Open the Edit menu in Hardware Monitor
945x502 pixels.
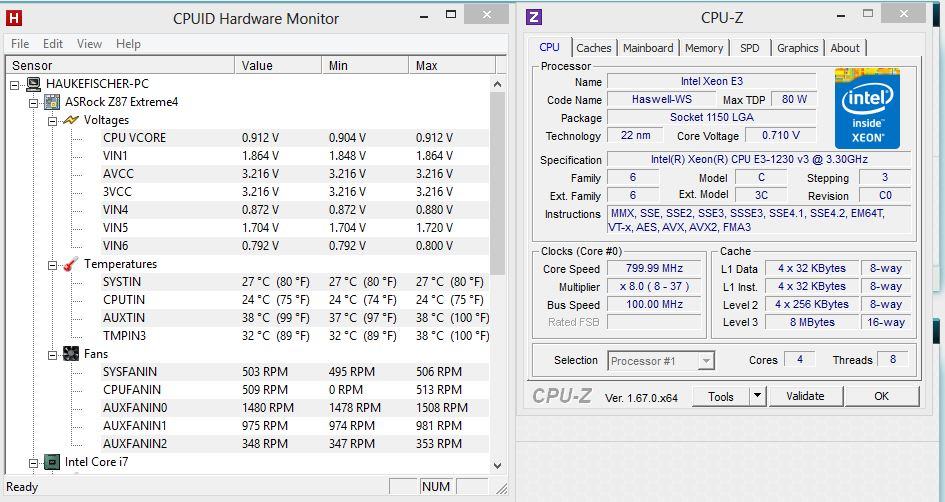coord(53,44)
